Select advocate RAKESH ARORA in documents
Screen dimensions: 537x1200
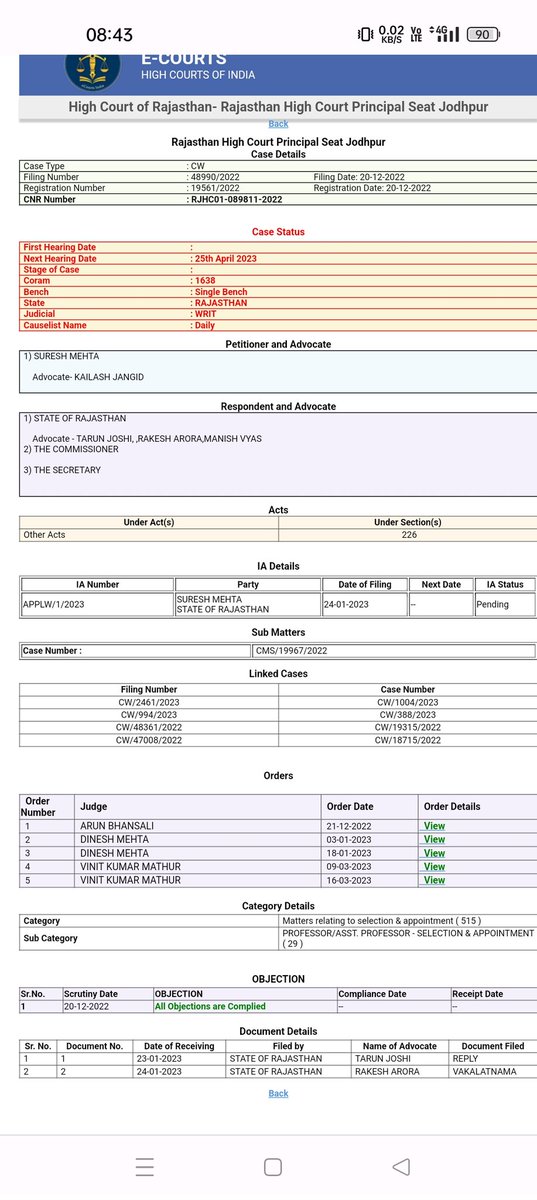coord(387,1071)
